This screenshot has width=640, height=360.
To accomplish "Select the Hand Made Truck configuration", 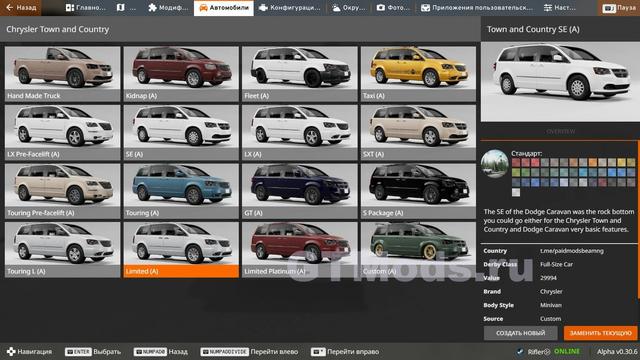I will point(62,74).
